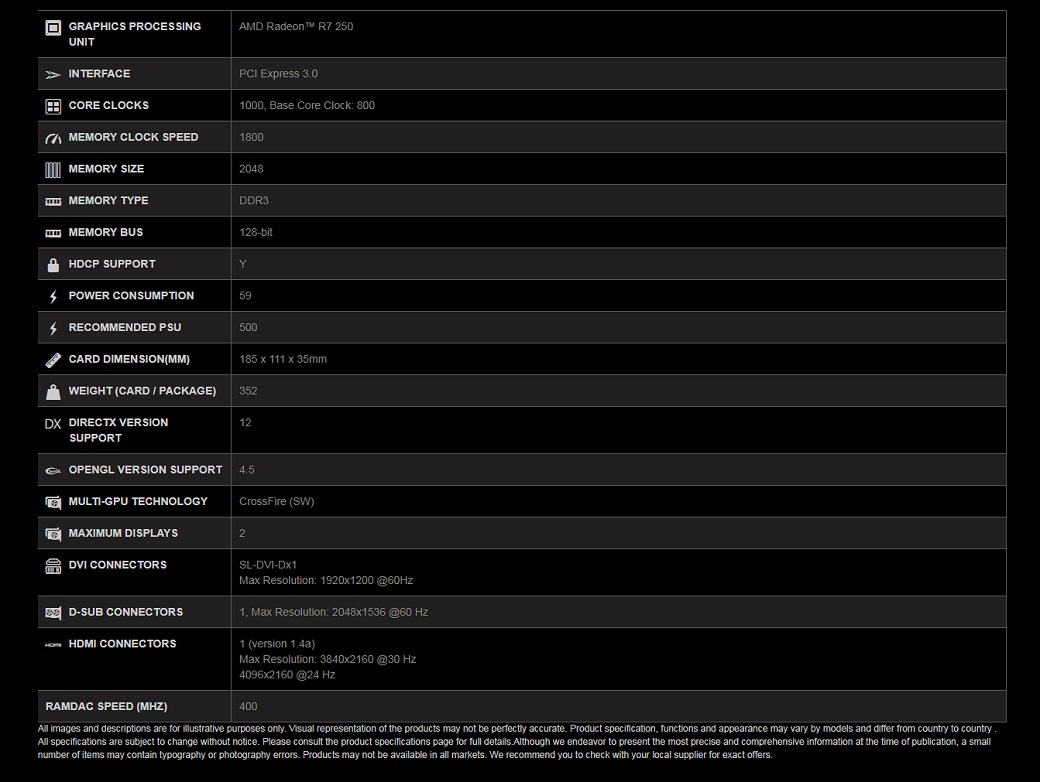Viewport: 1040px width, 782px height.
Task: Click the Memory Bus module icon
Action: (x=53, y=233)
